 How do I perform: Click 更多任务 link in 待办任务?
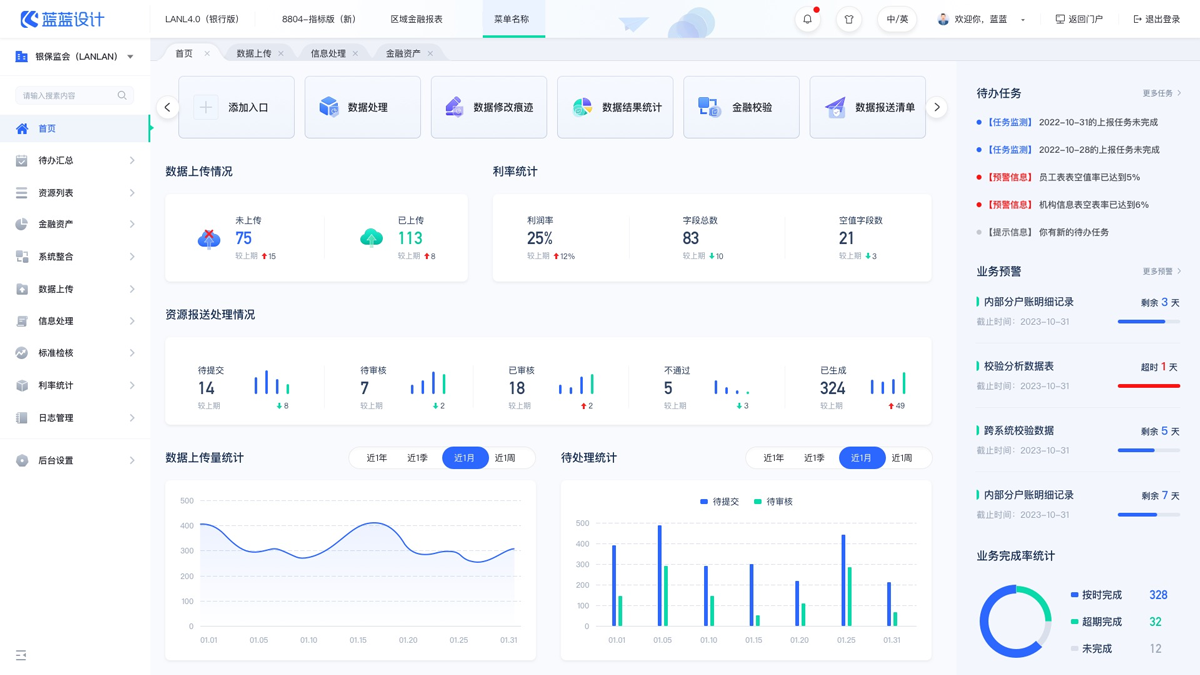coord(1161,93)
